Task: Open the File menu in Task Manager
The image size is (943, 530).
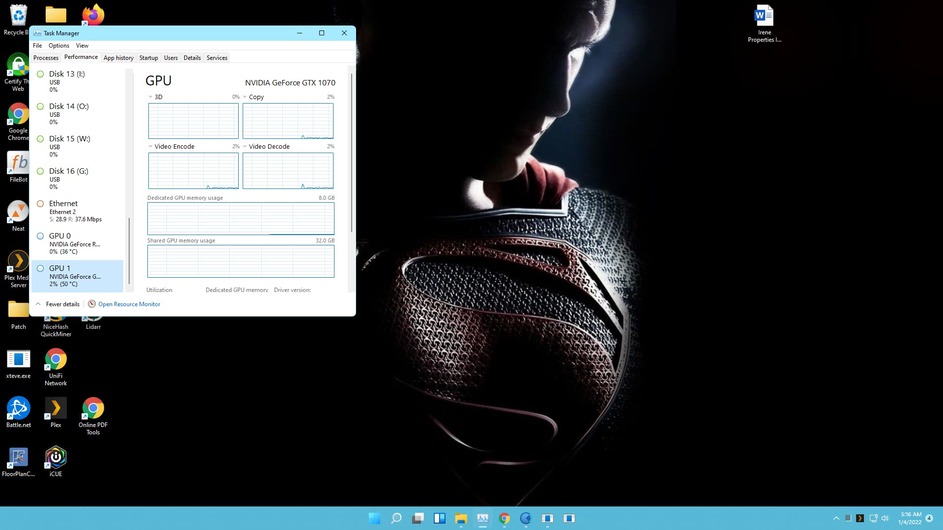Action: tap(37, 45)
